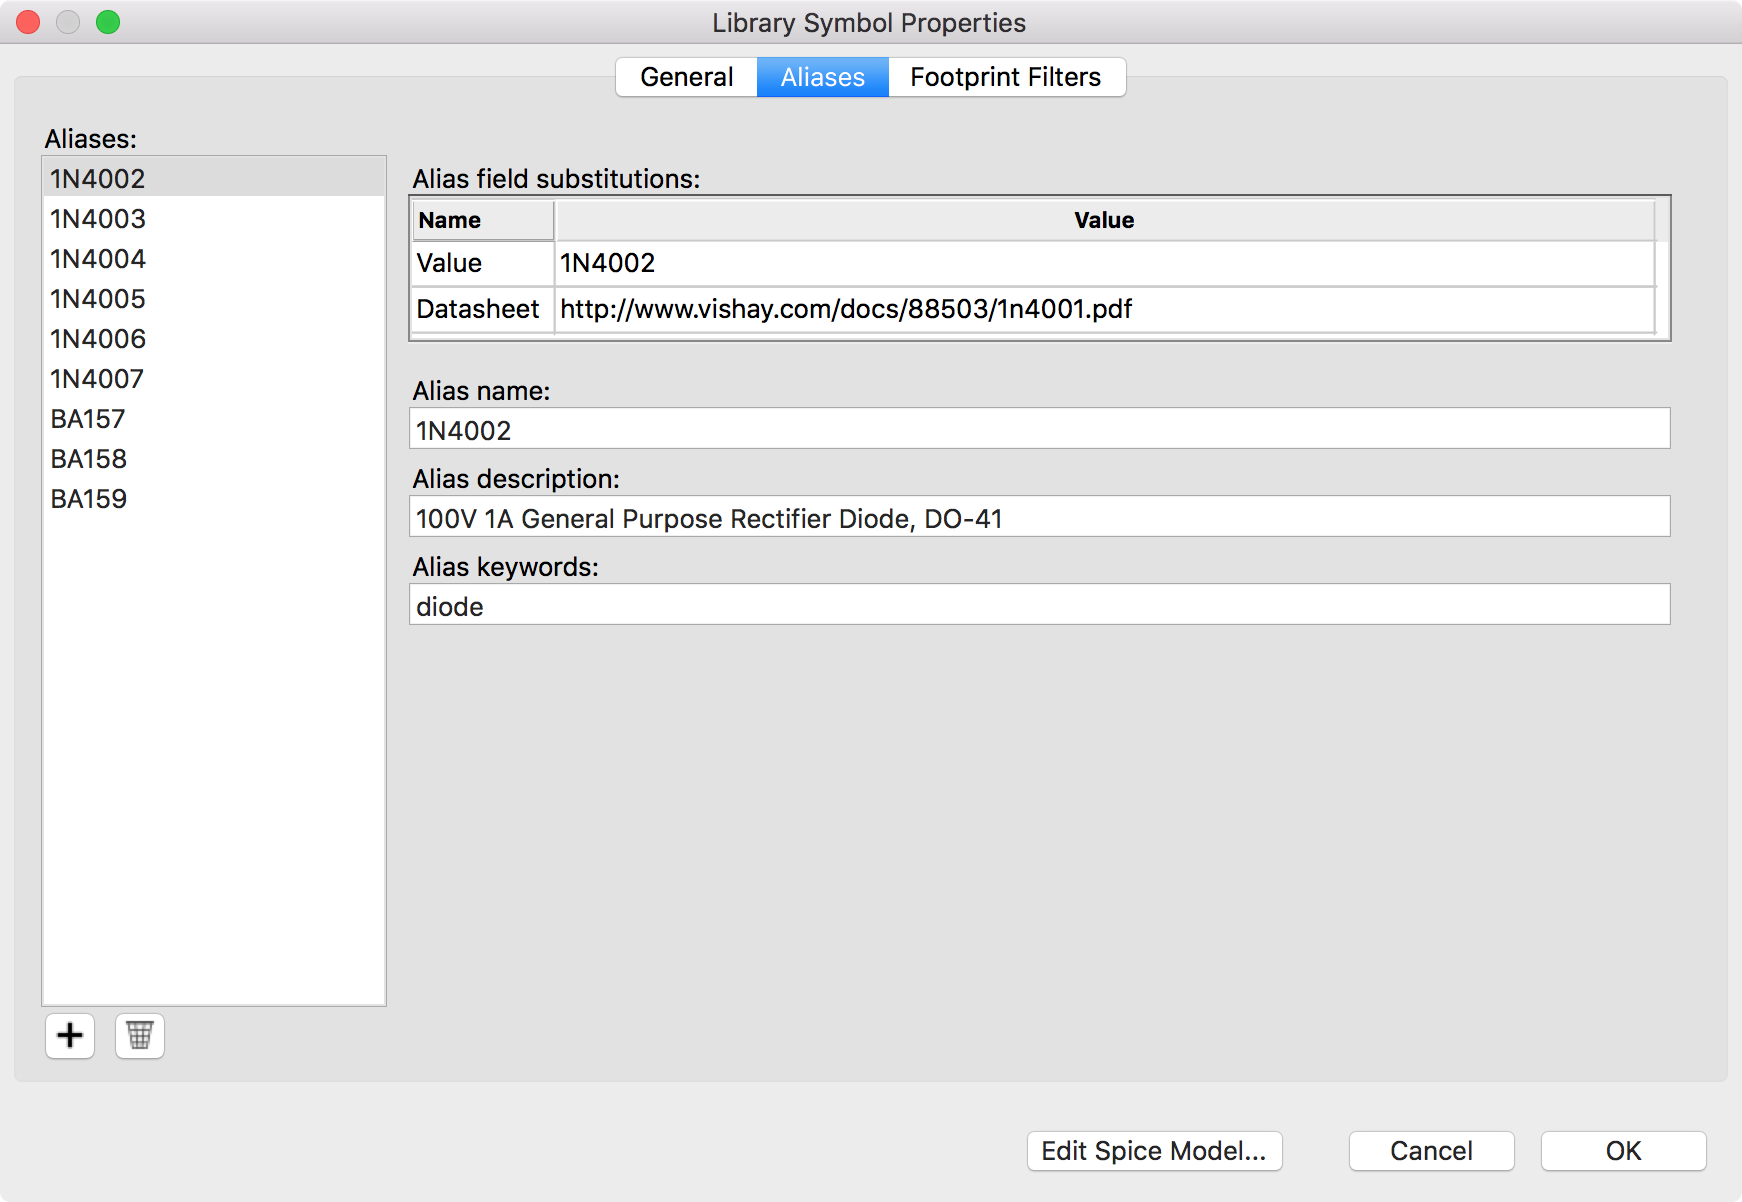Viewport: 1742px width, 1202px height.
Task: Select the BA159 alias entry
Action: click(x=89, y=499)
